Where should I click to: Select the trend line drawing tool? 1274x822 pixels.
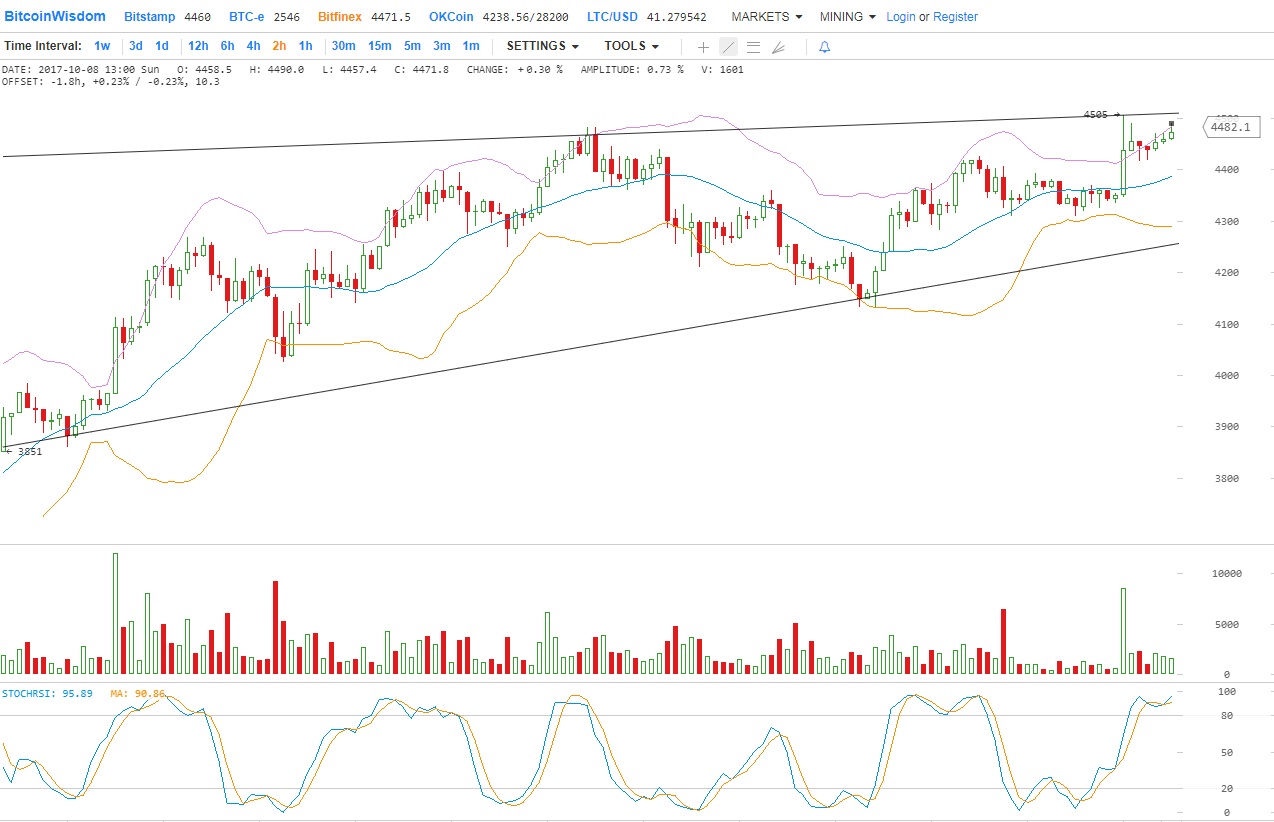point(728,47)
